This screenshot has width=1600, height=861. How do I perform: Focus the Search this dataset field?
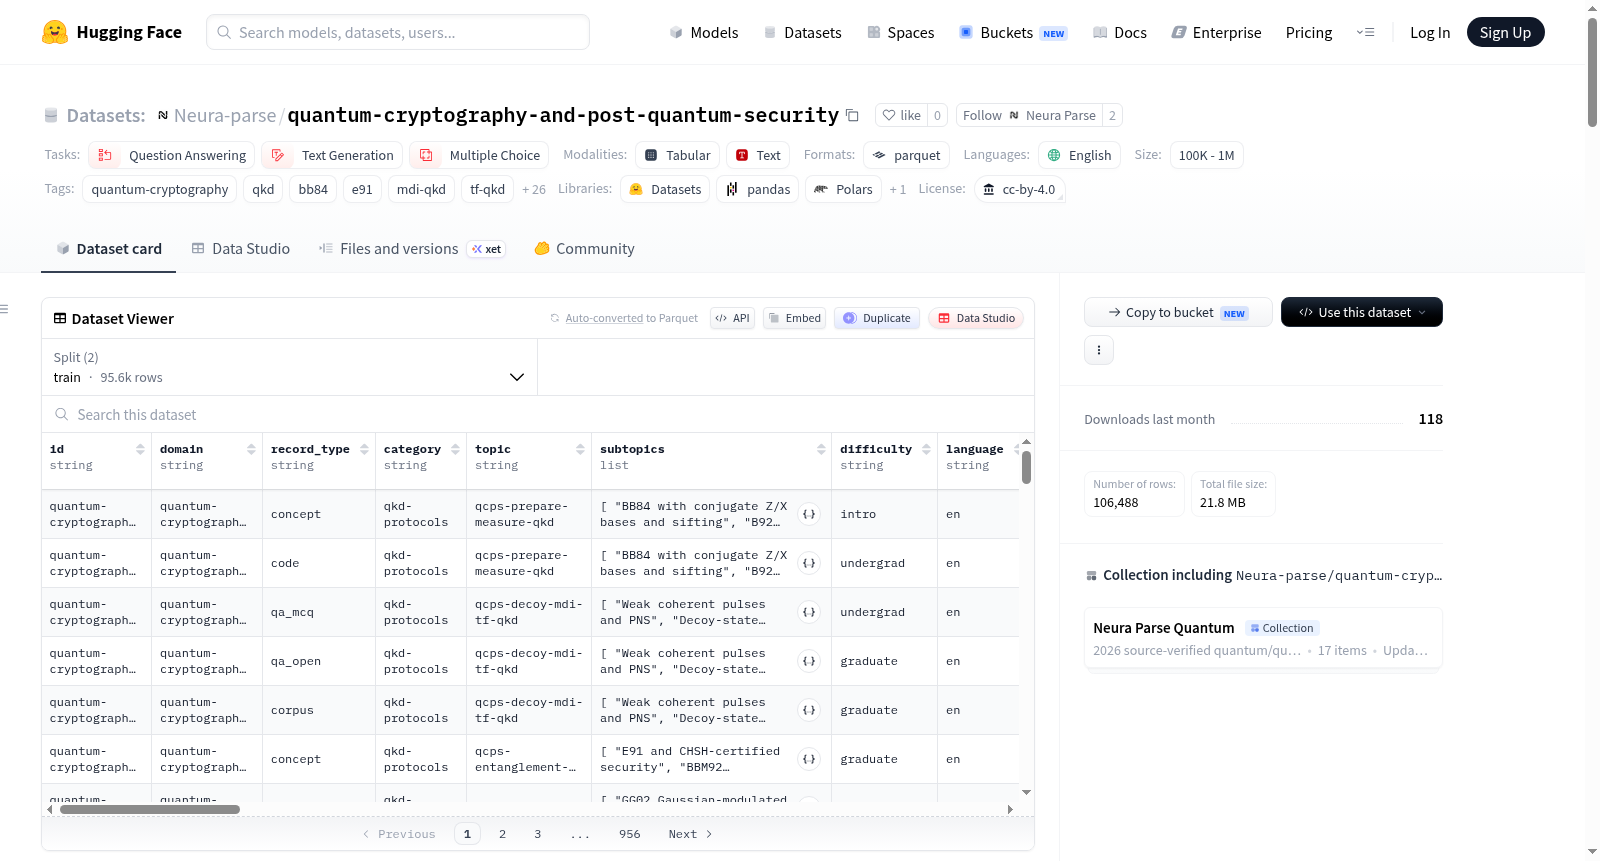pos(538,414)
